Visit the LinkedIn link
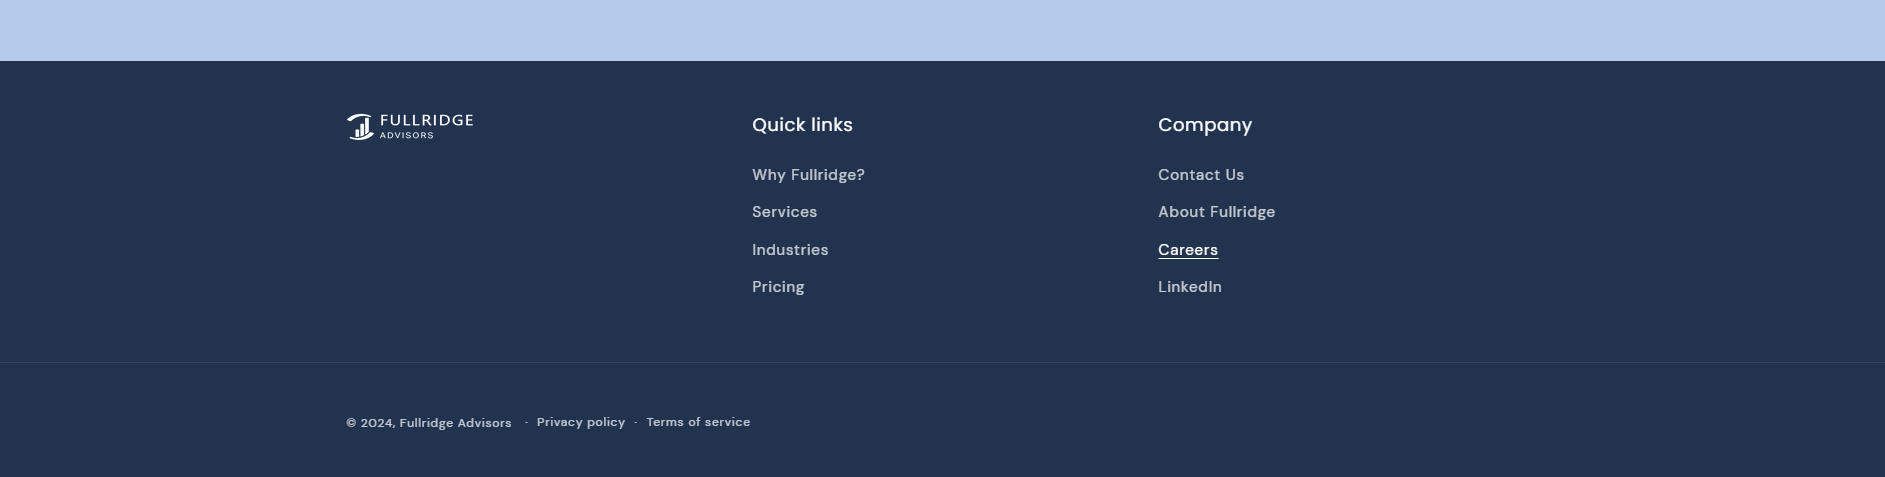 1190,287
